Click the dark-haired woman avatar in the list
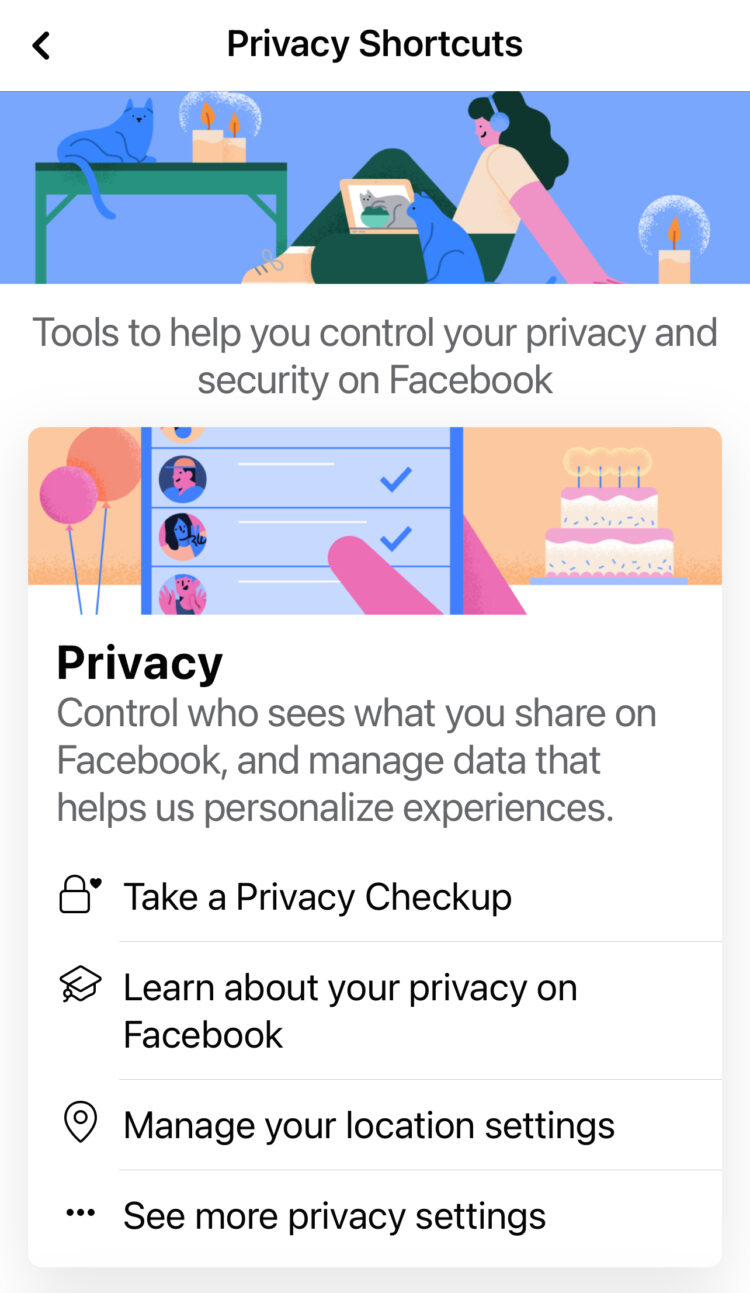 tap(182, 537)
